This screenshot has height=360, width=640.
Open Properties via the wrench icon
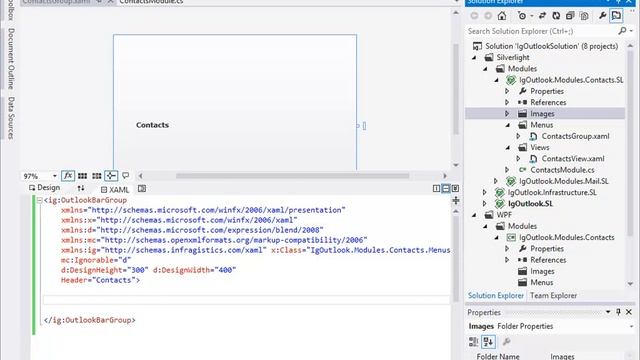click(x=602, y=16)
